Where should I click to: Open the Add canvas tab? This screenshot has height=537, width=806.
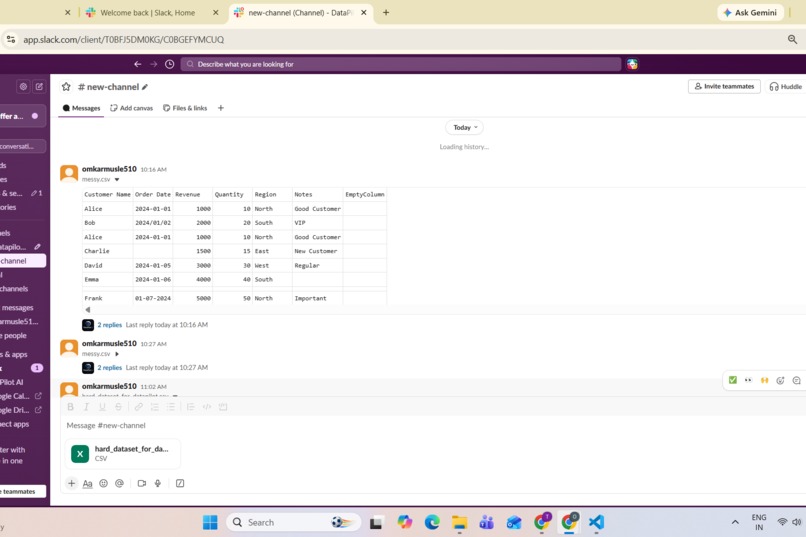tap(132, 108)
